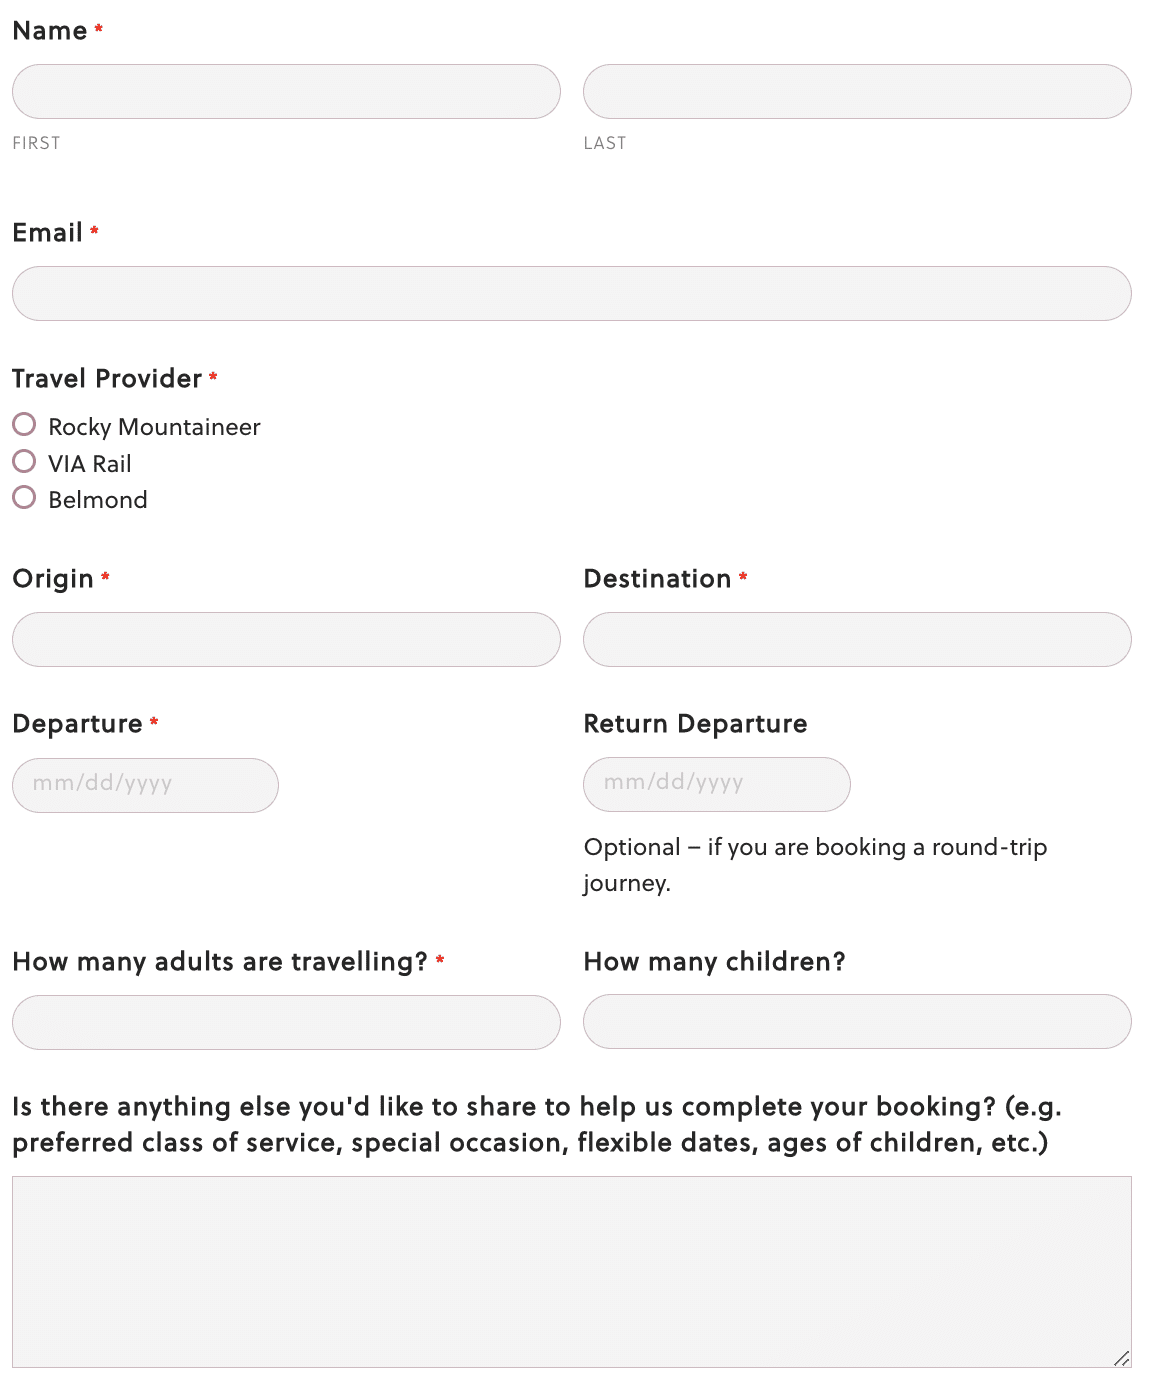Click the adults travelling number field
Viewport: 1150px width, 1384px height.
click(286, 1022)
